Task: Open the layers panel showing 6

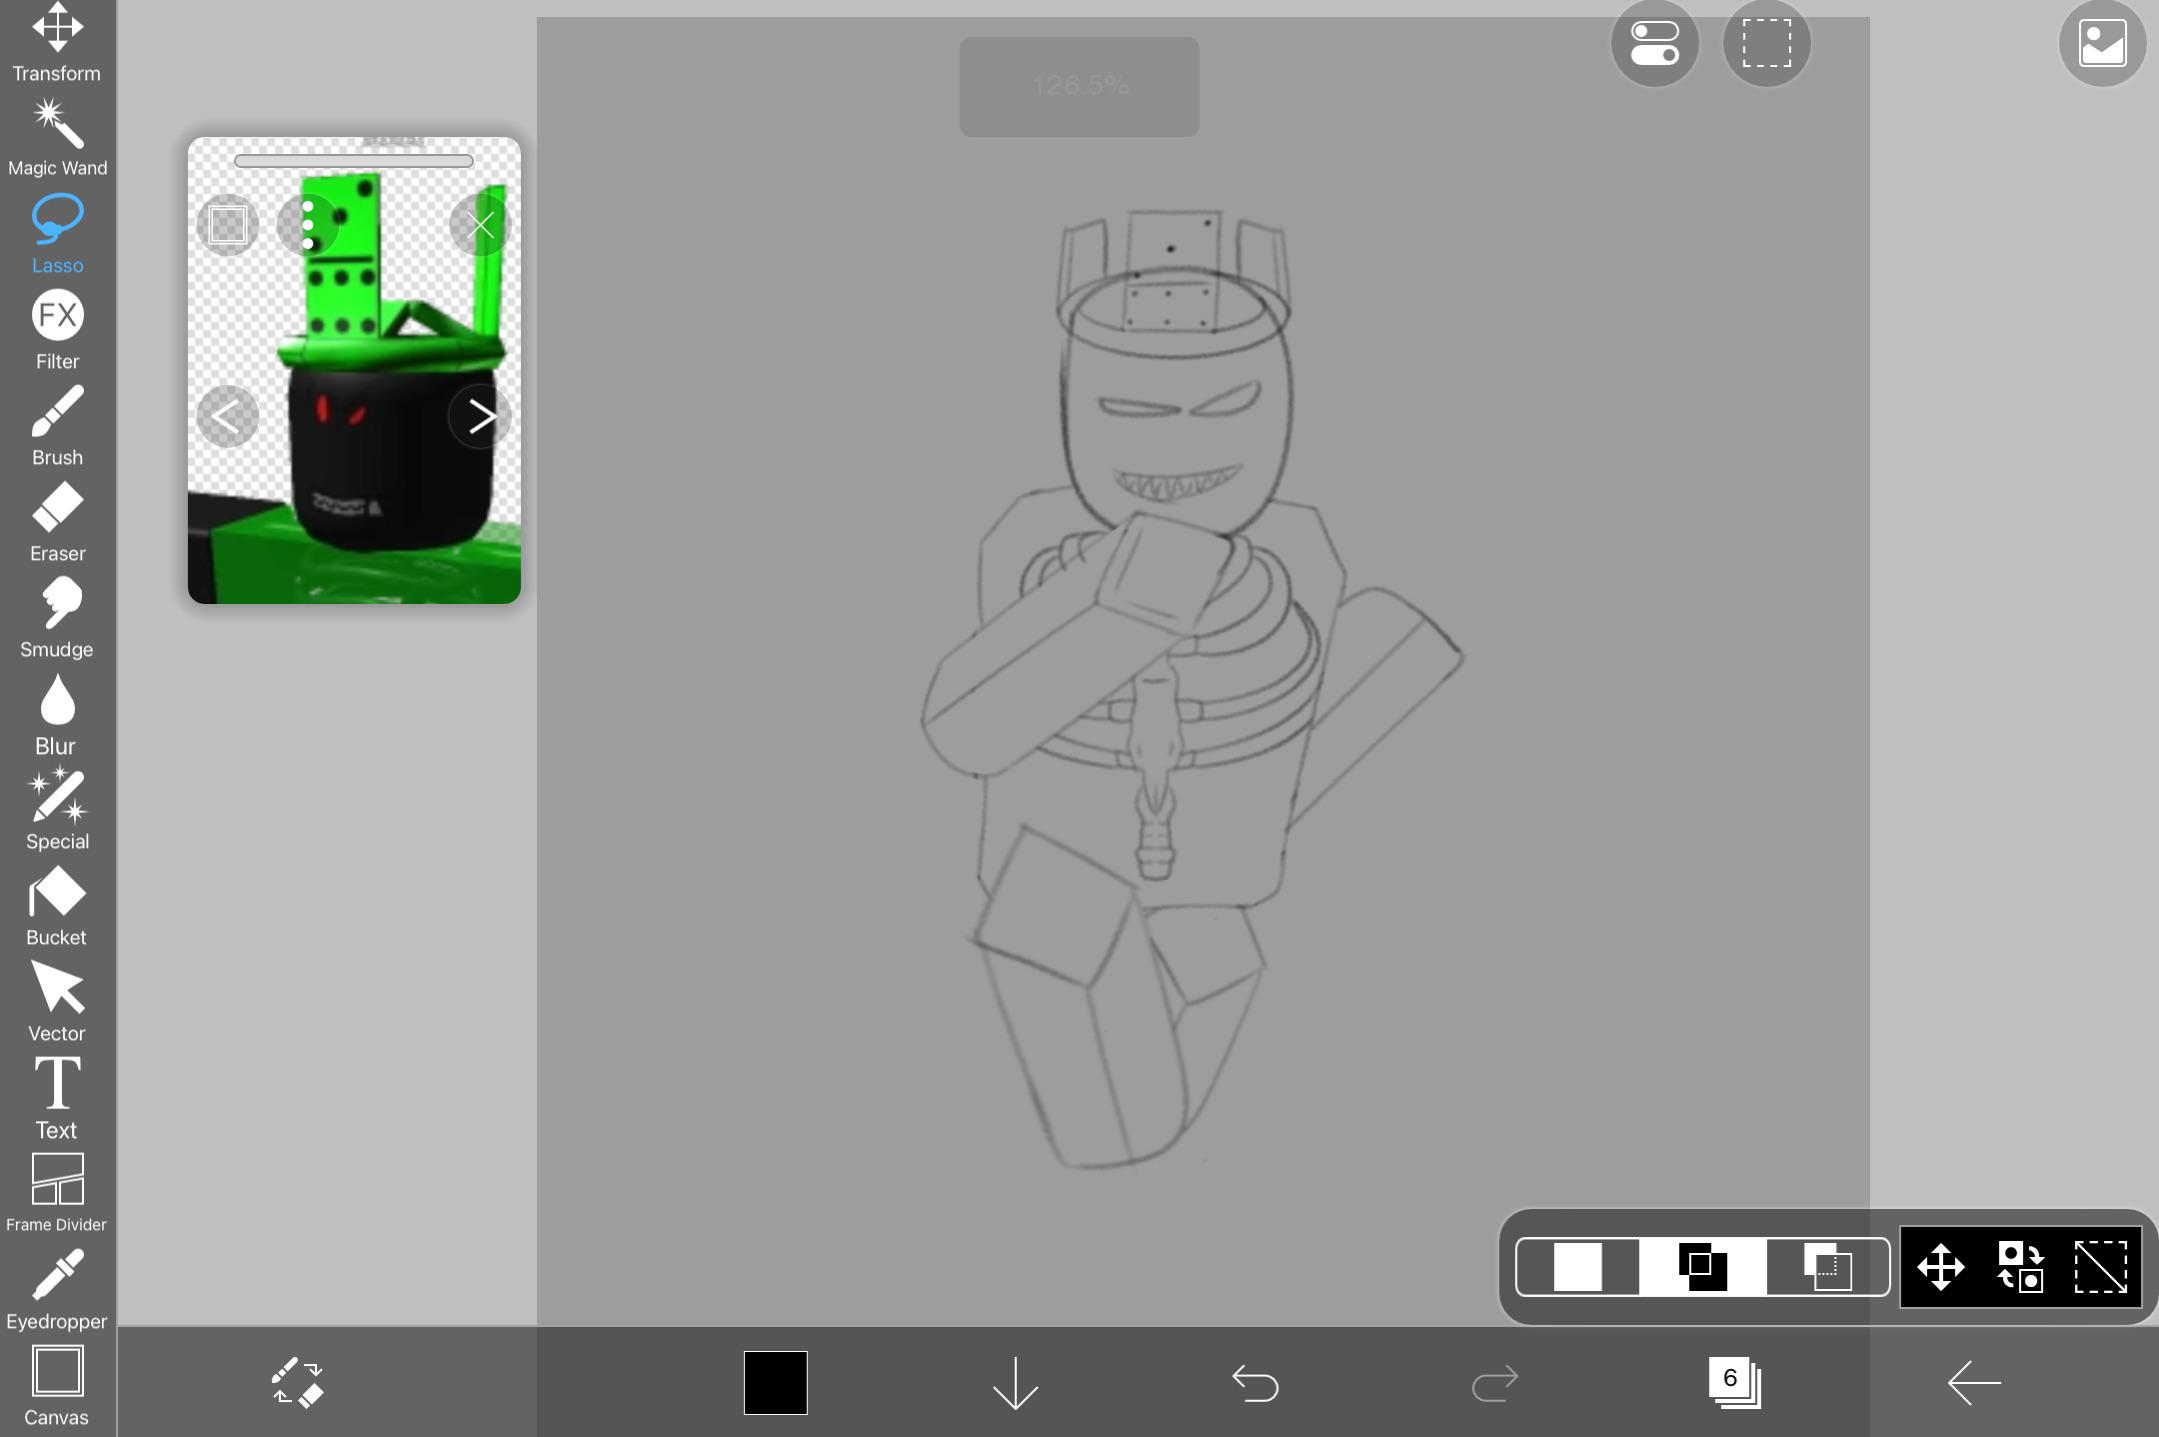Action: 1733,1383
